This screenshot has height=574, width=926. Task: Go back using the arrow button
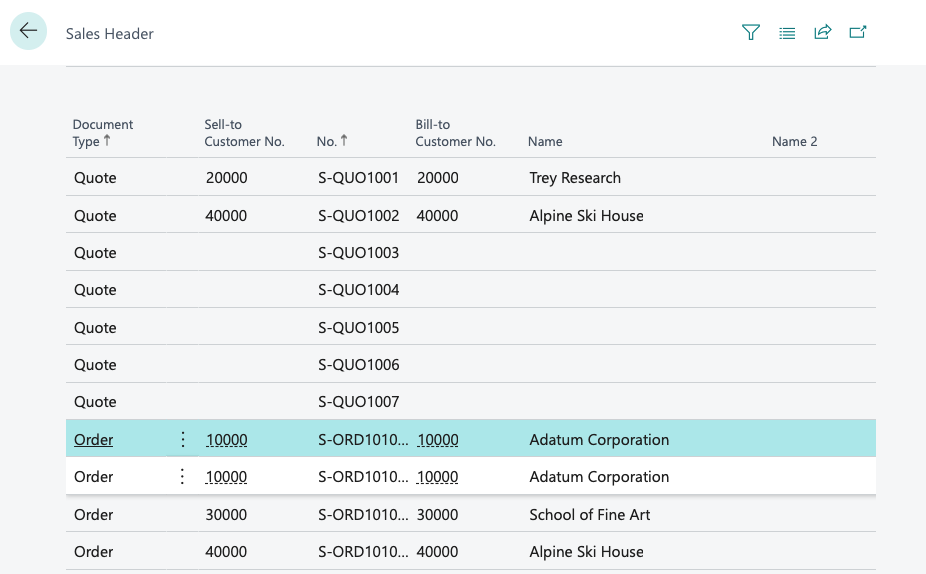[x=28, y=31]
